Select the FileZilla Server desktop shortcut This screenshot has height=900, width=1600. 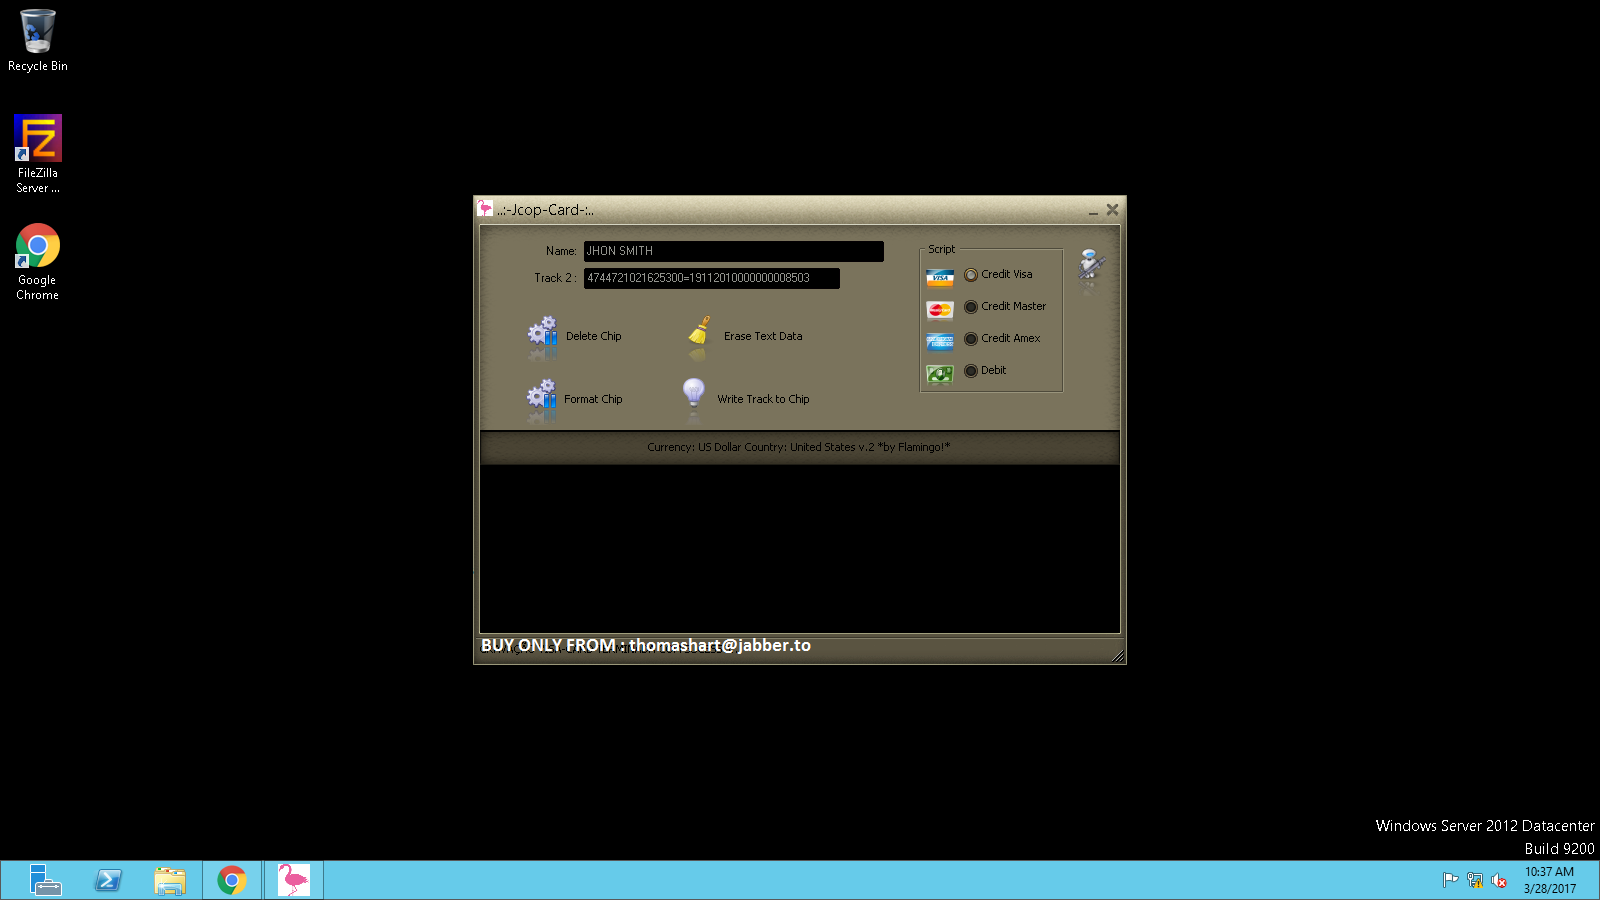[38, 154]
